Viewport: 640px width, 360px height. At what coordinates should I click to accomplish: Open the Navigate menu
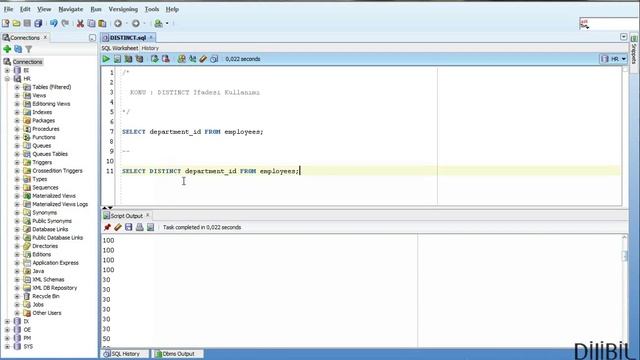coord(71,9)
